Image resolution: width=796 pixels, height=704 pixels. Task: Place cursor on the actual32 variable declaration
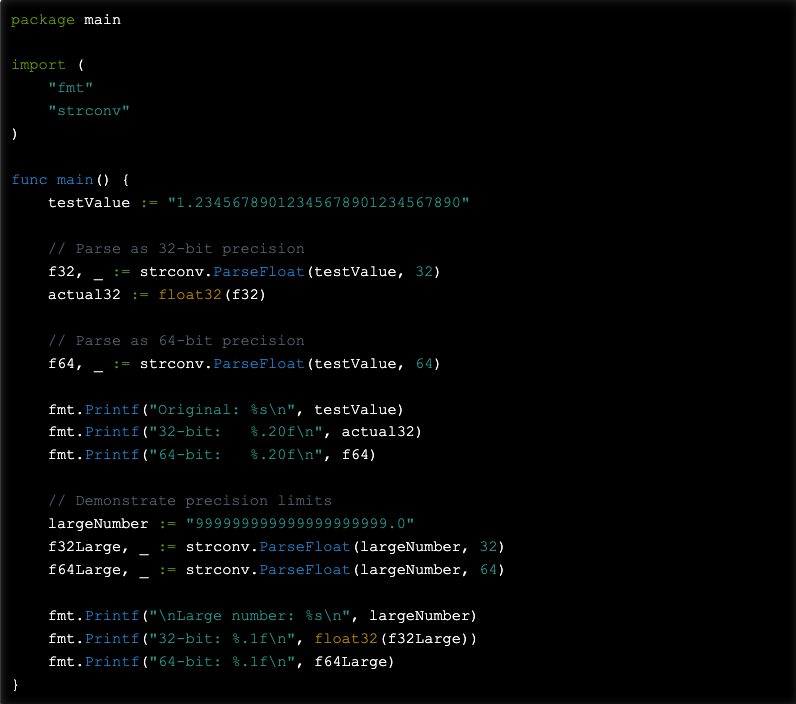84,295
